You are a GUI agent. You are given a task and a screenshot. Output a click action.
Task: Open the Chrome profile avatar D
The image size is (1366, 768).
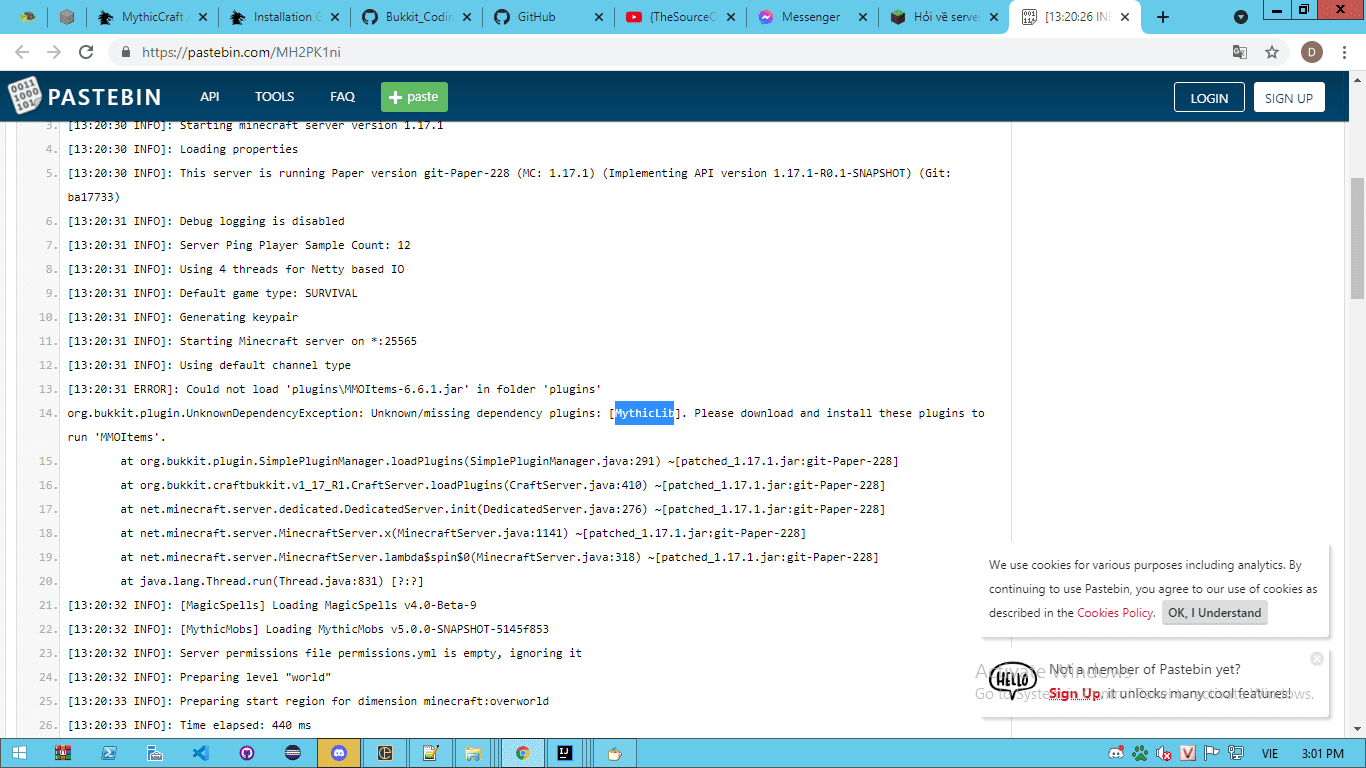[1312, 52]
